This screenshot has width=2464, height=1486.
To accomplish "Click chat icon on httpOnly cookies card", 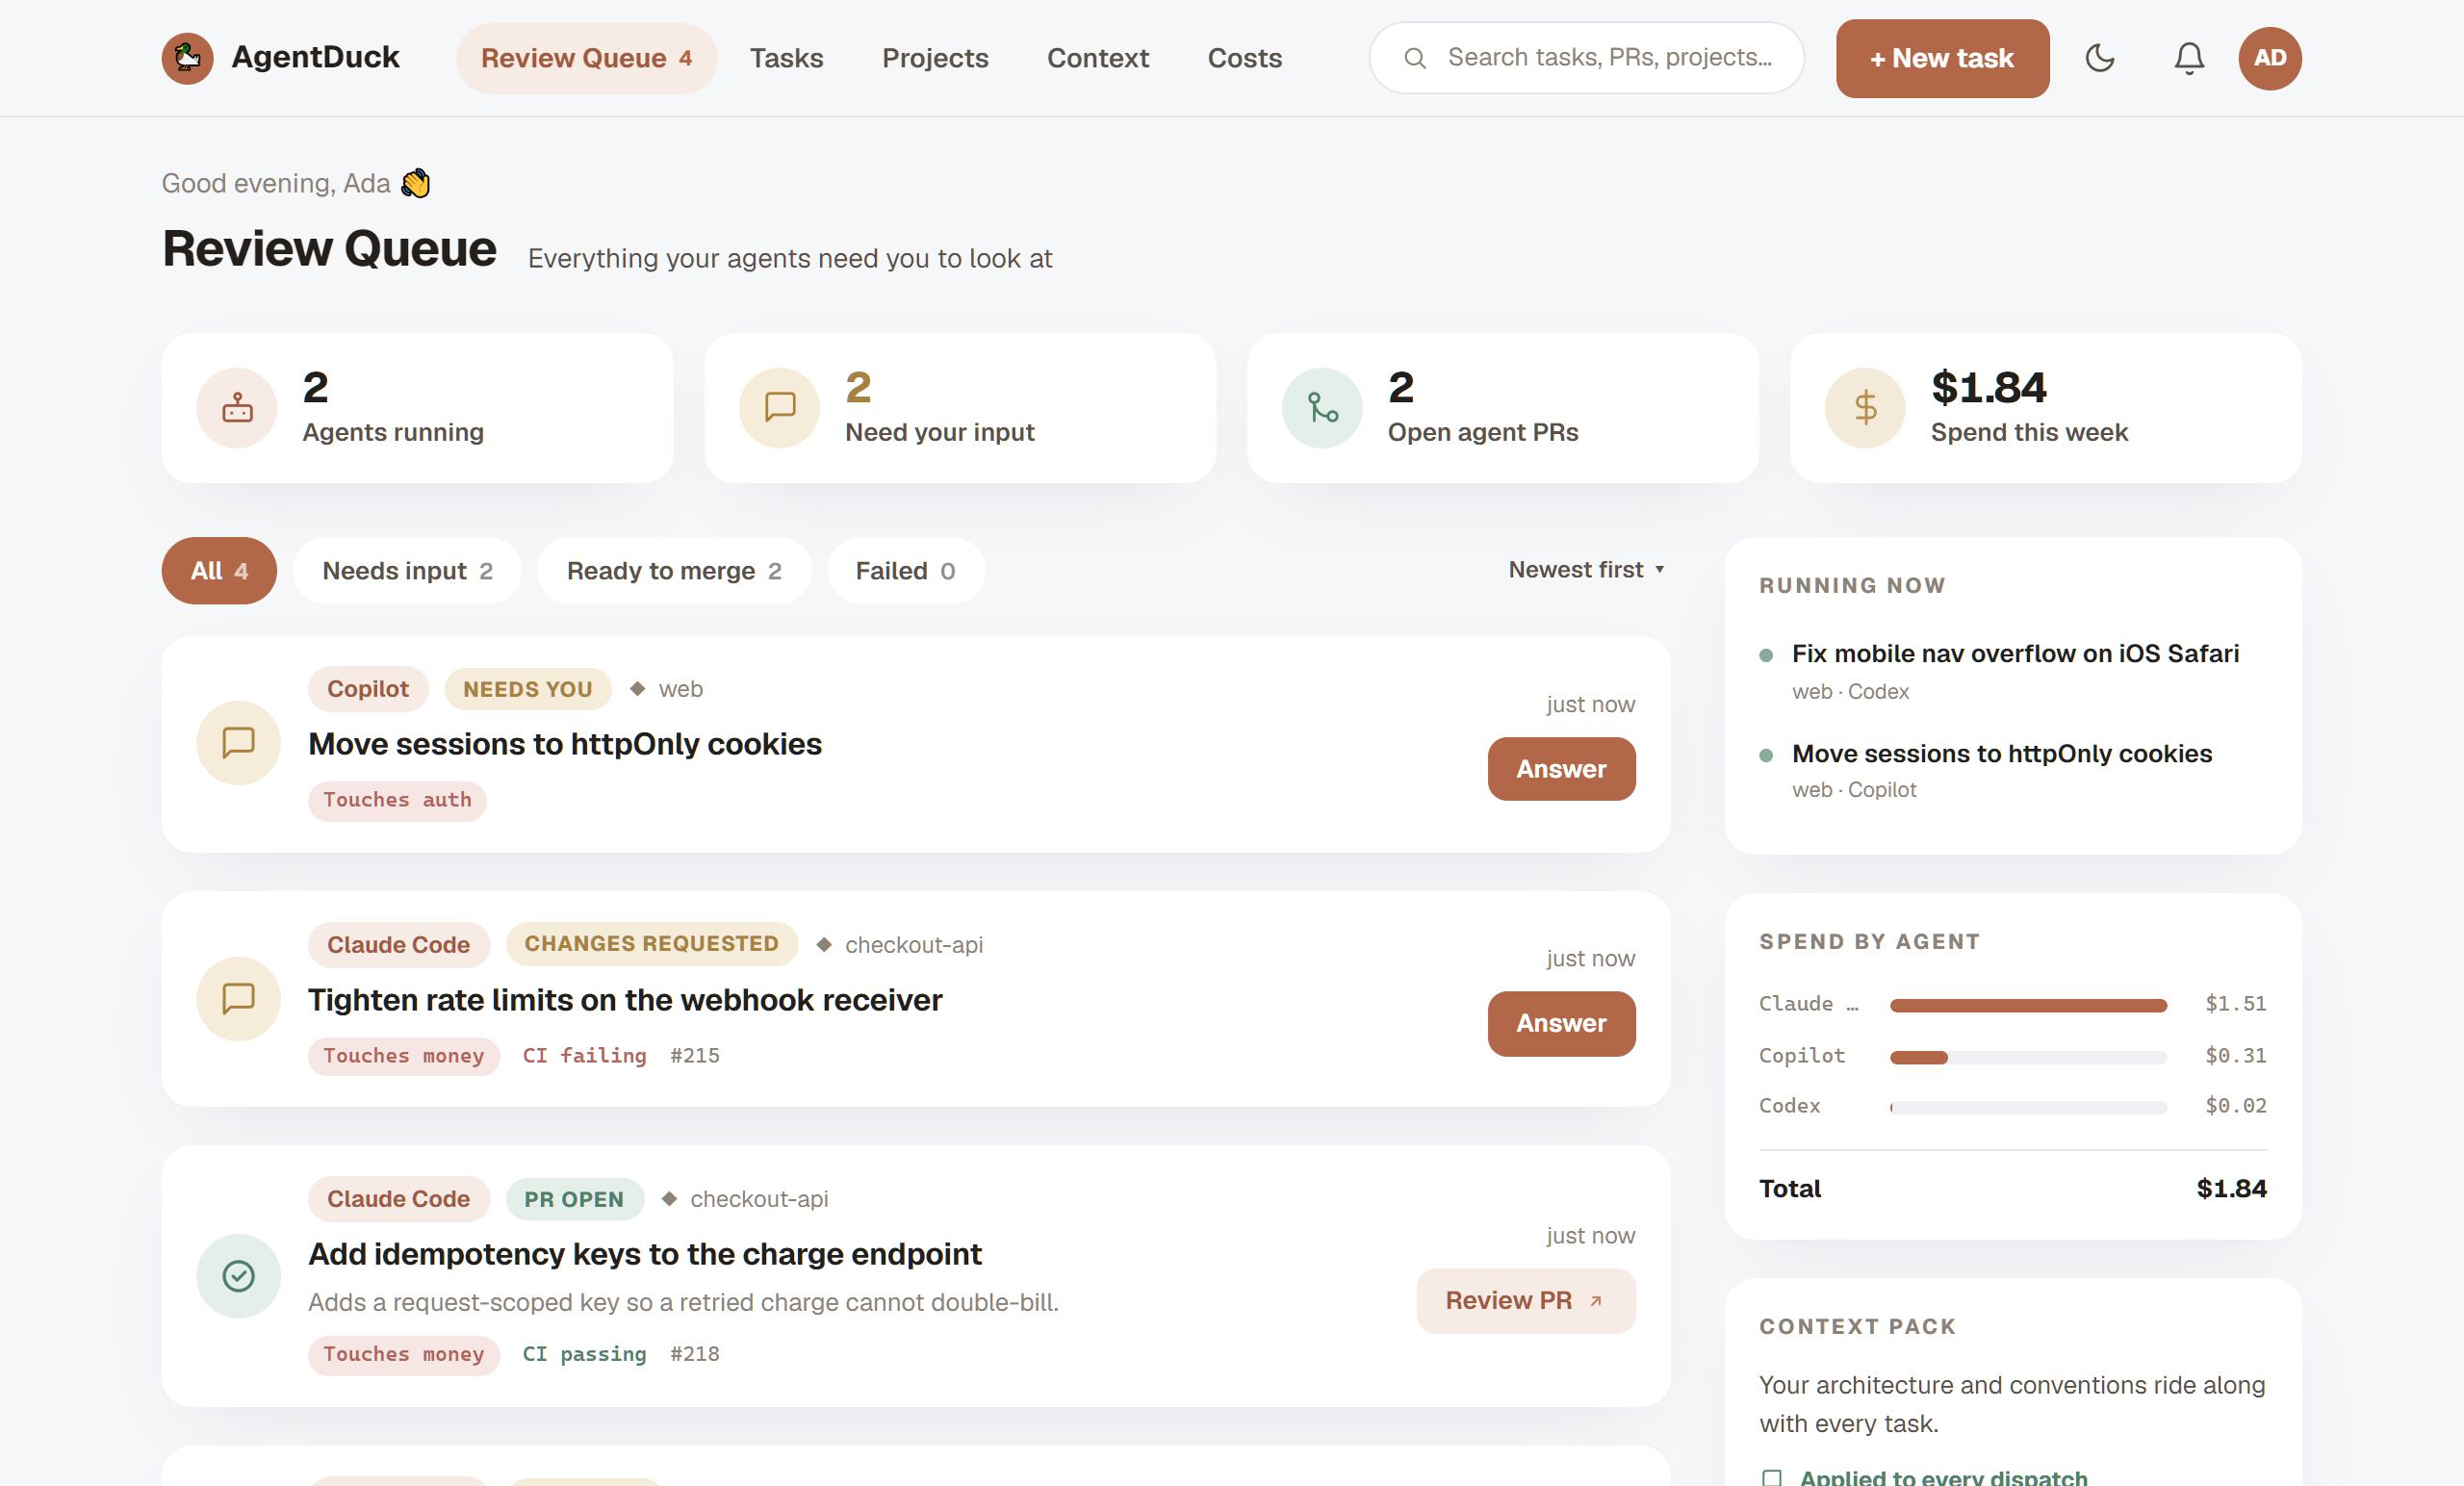I will point(238,743).
